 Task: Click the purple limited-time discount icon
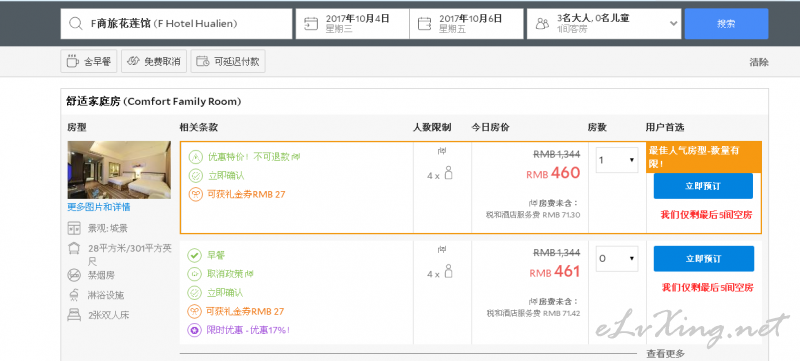point(194,330)
